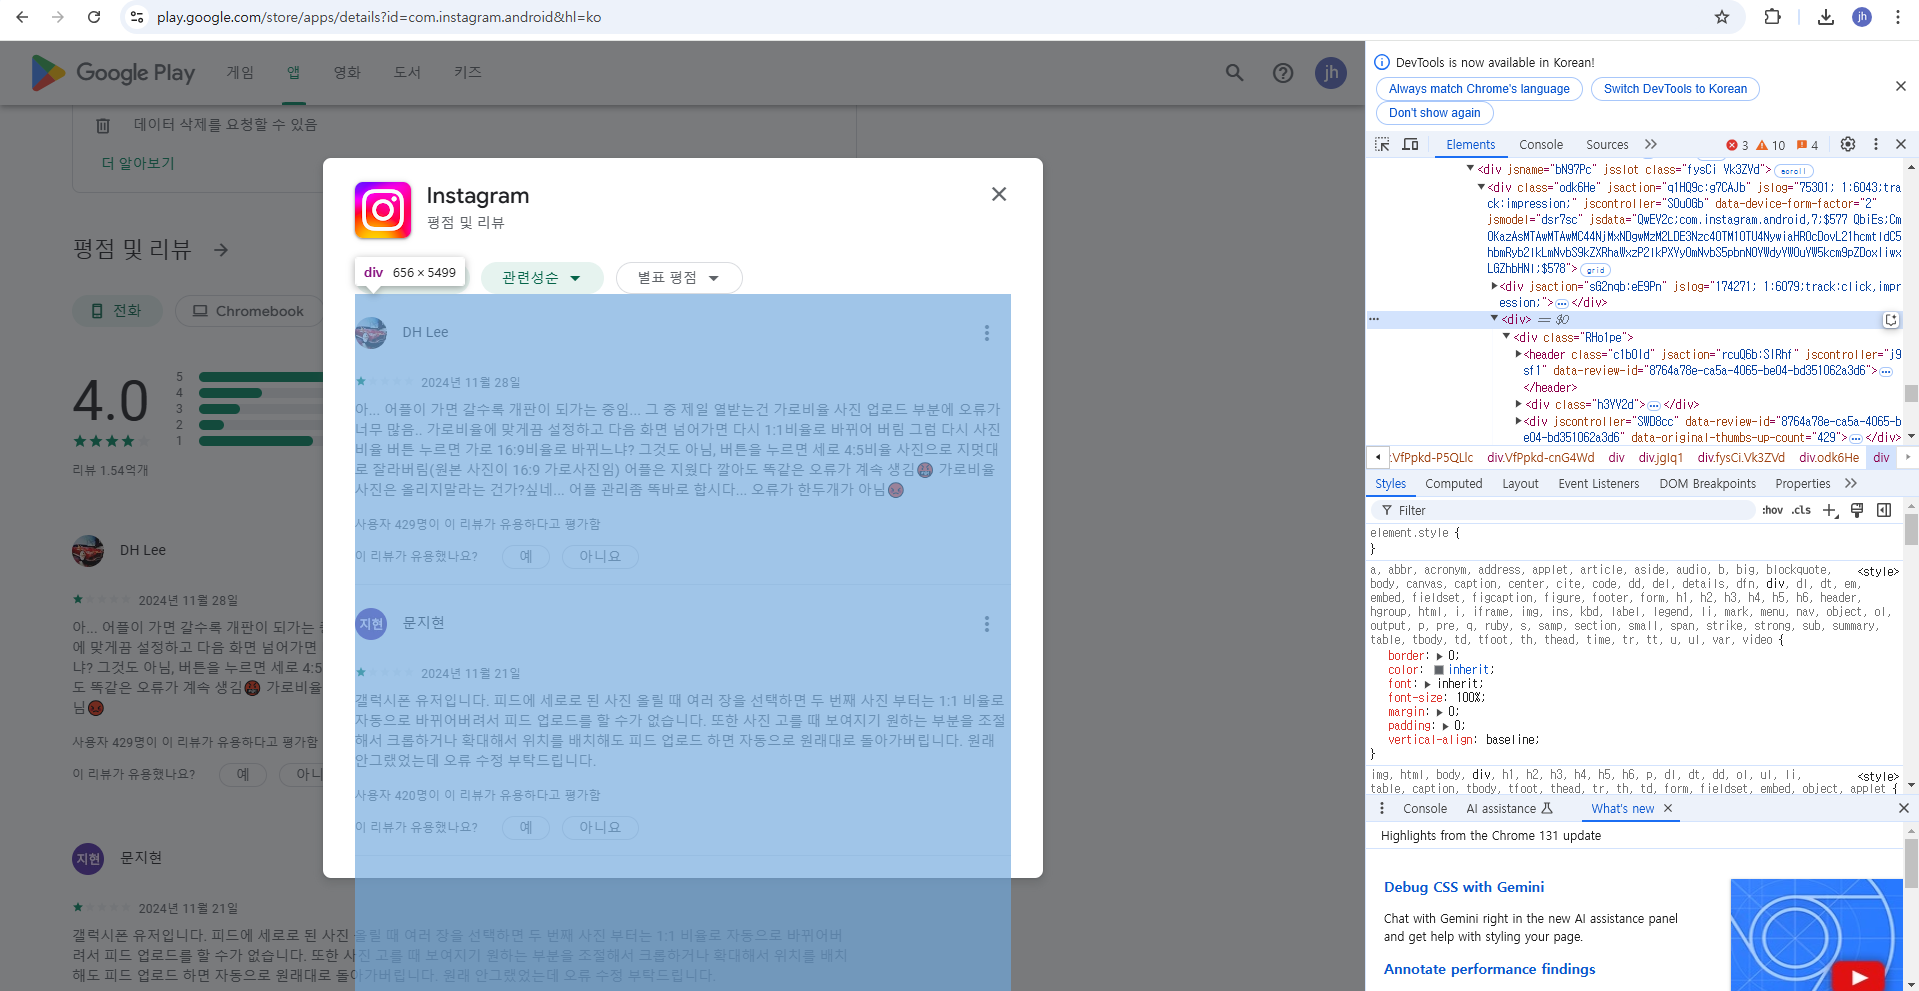This screenshot has width=1919, height=991.
Task: Show more DevTools tabs chevron
Action: [x=1651, y=145]
